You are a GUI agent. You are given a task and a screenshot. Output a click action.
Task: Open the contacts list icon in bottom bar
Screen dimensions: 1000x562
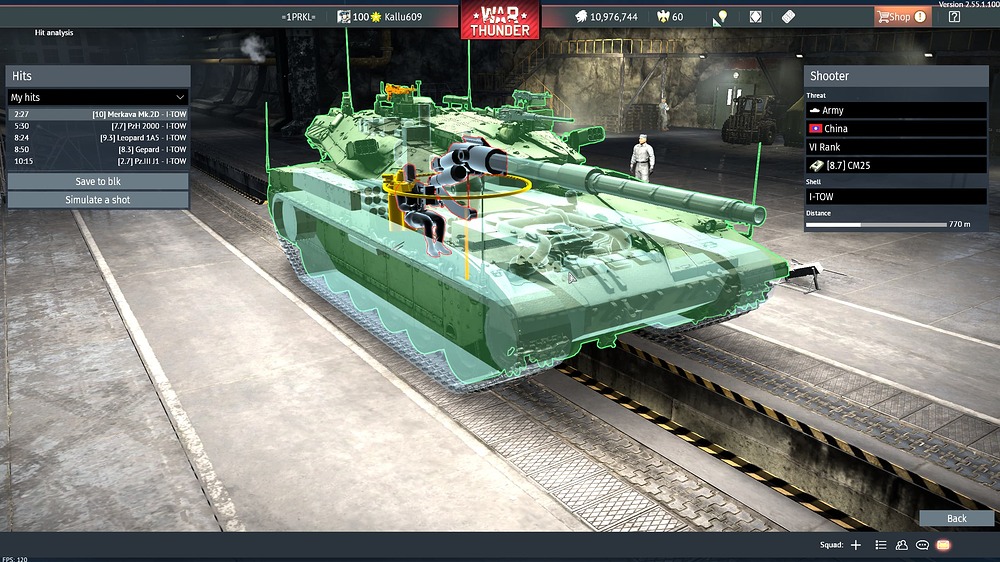(881, 545)
